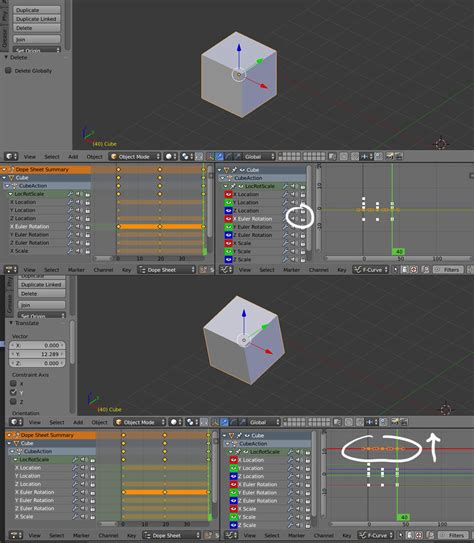Click Join button, upper tool shelf

(x=36, y=39)
